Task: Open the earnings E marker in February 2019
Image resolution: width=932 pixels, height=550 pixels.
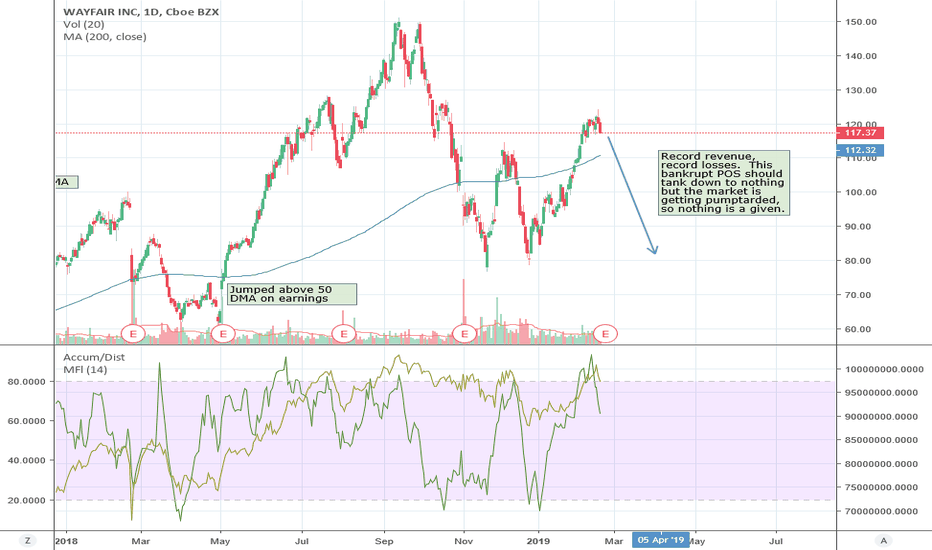Action: [x=605, y=334]
